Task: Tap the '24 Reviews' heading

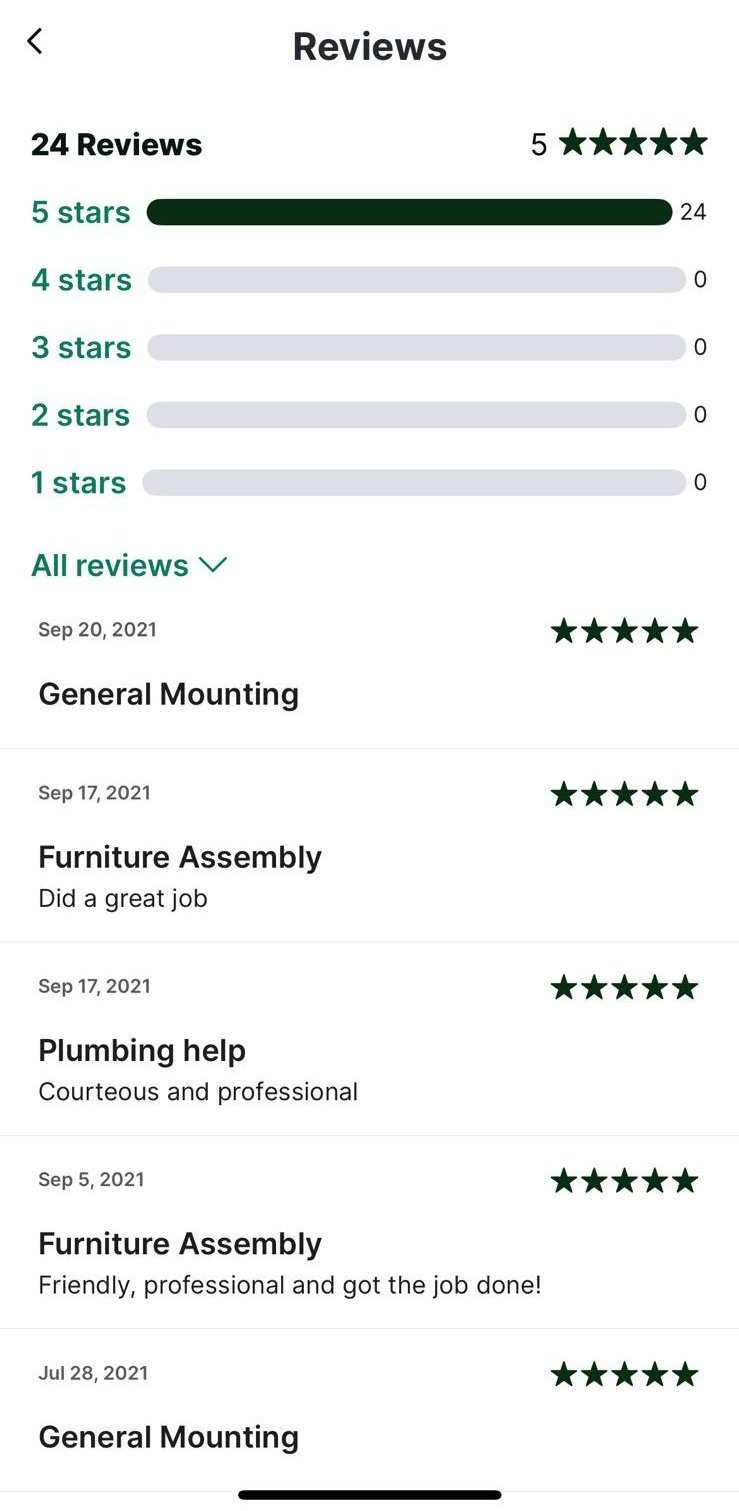Action: coord(117,145)
